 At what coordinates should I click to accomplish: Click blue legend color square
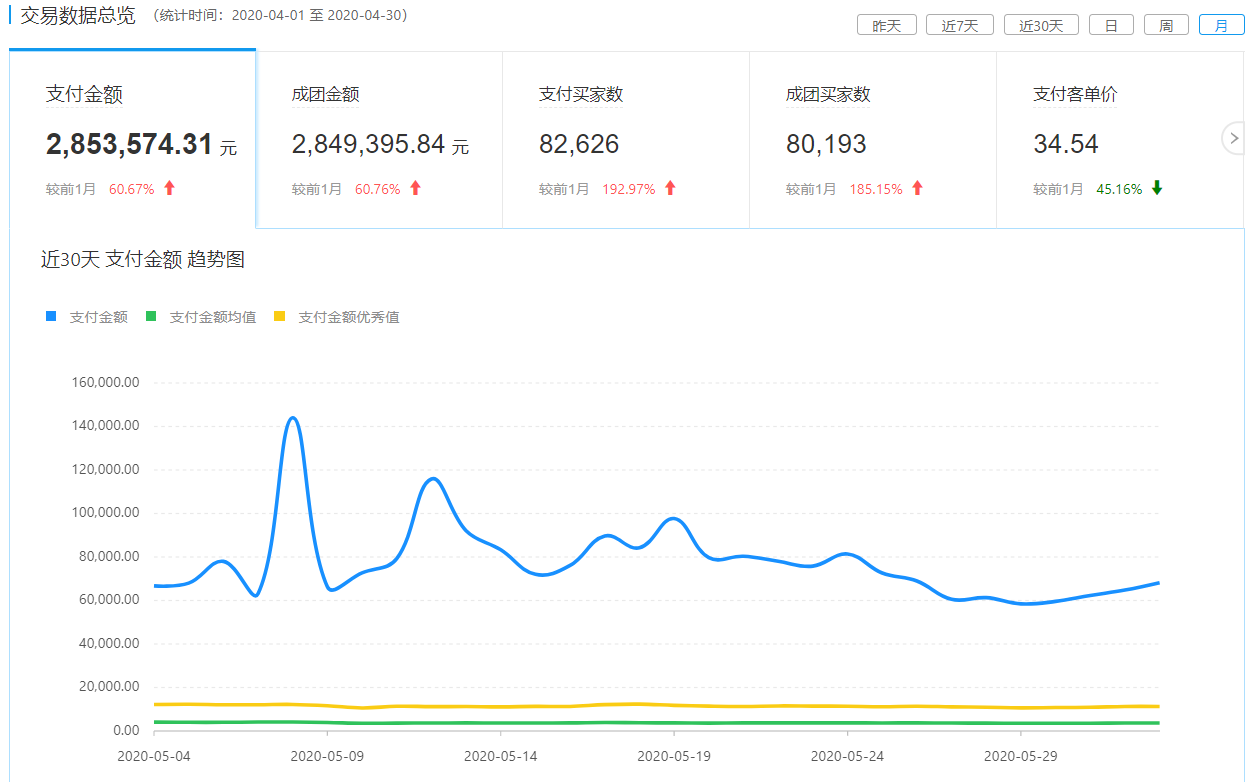coord(51,316)
